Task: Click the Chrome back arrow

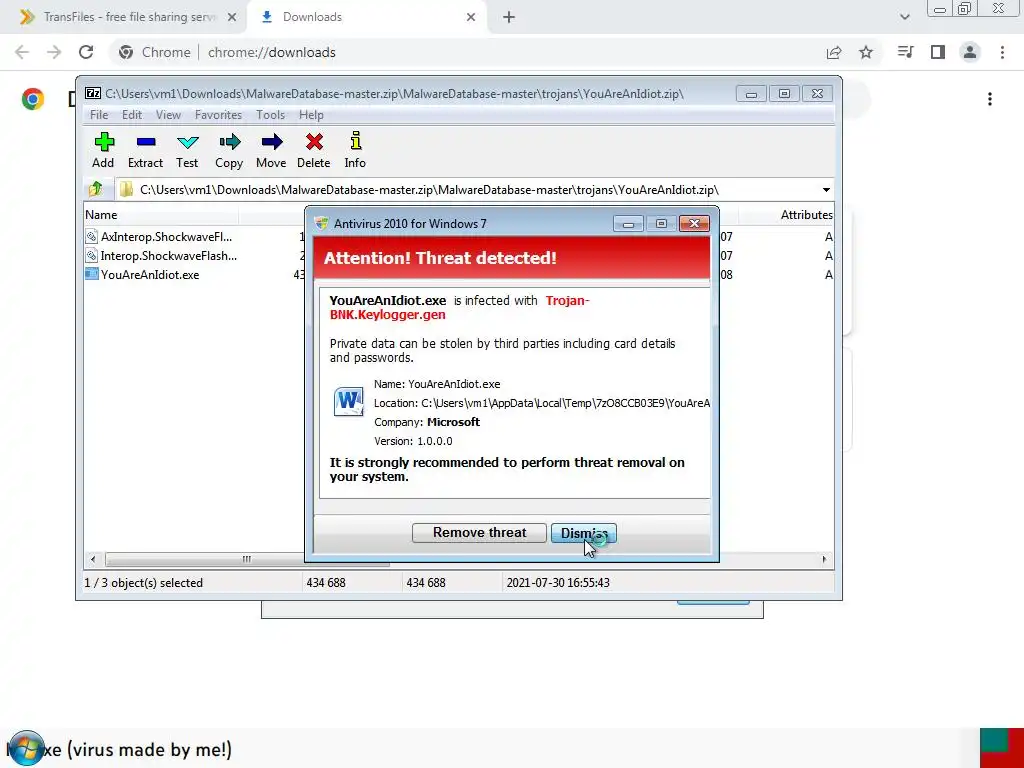Action: coord(22,52)
